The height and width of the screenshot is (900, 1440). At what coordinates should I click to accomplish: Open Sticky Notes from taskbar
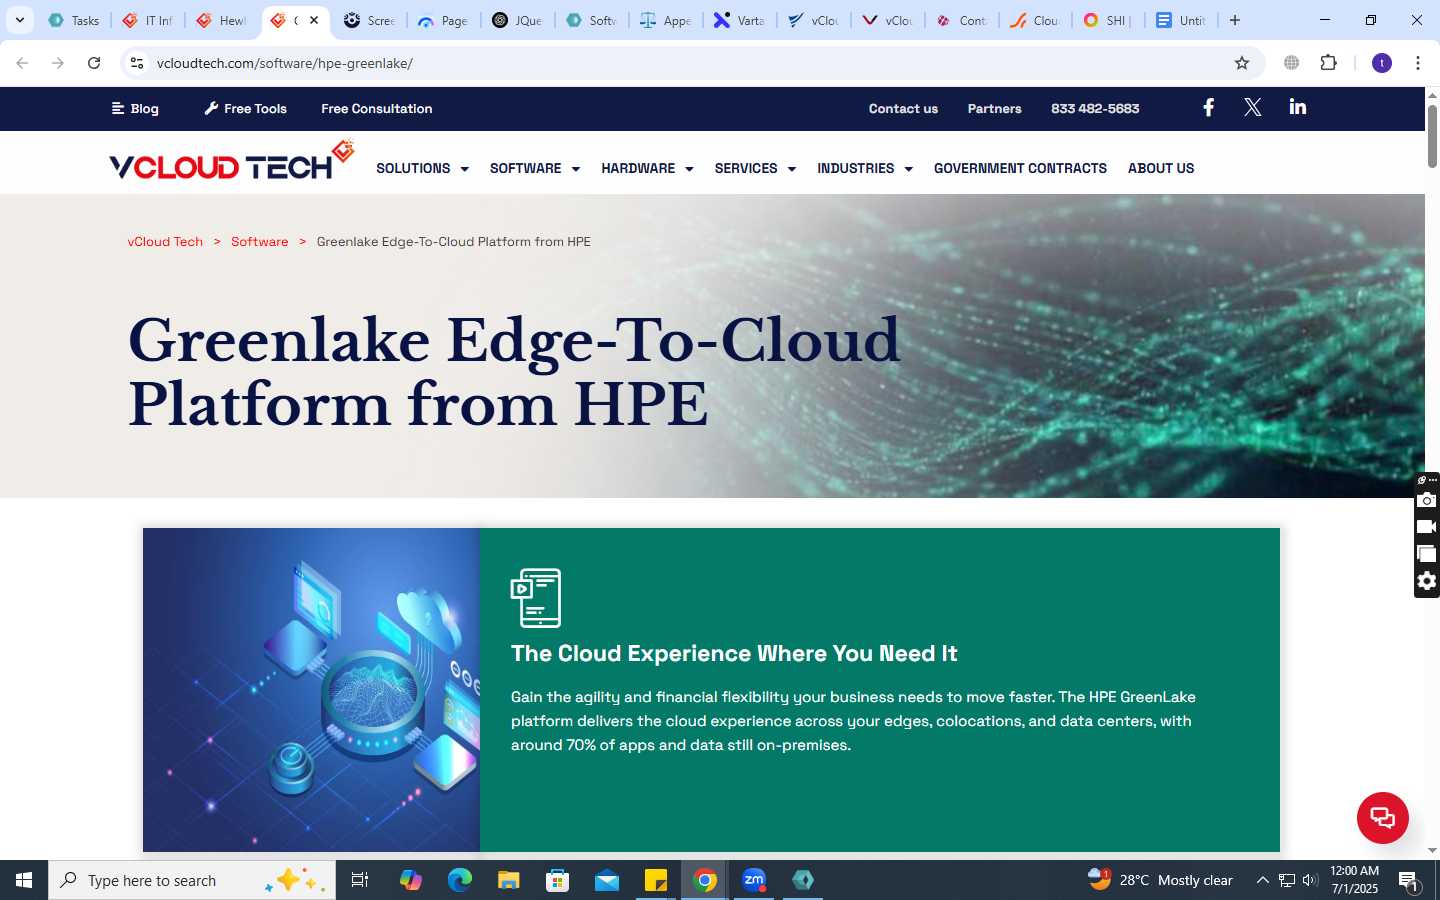tap(656, 880)
